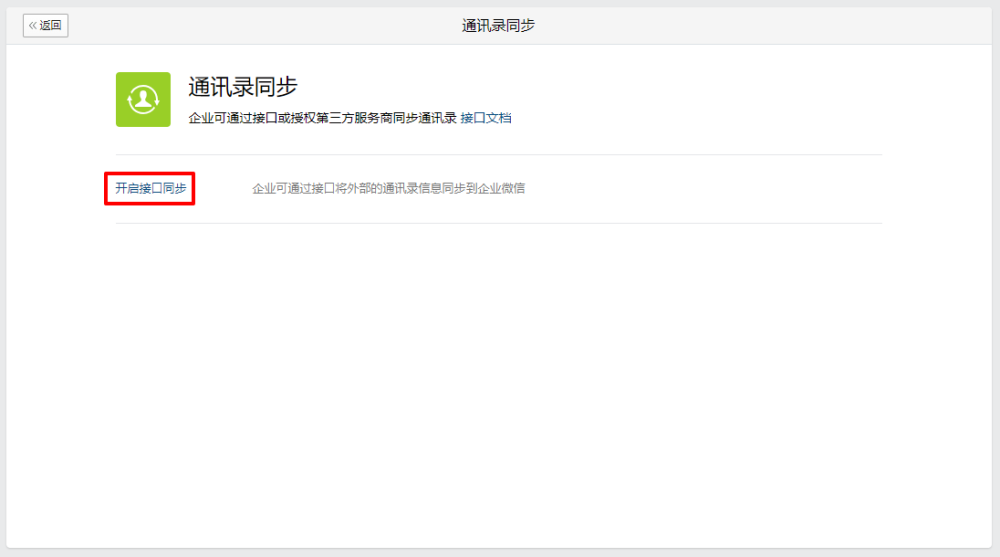1000x557 pixels.
Task: Click the 返回 back button
Action: click(45, 26)
